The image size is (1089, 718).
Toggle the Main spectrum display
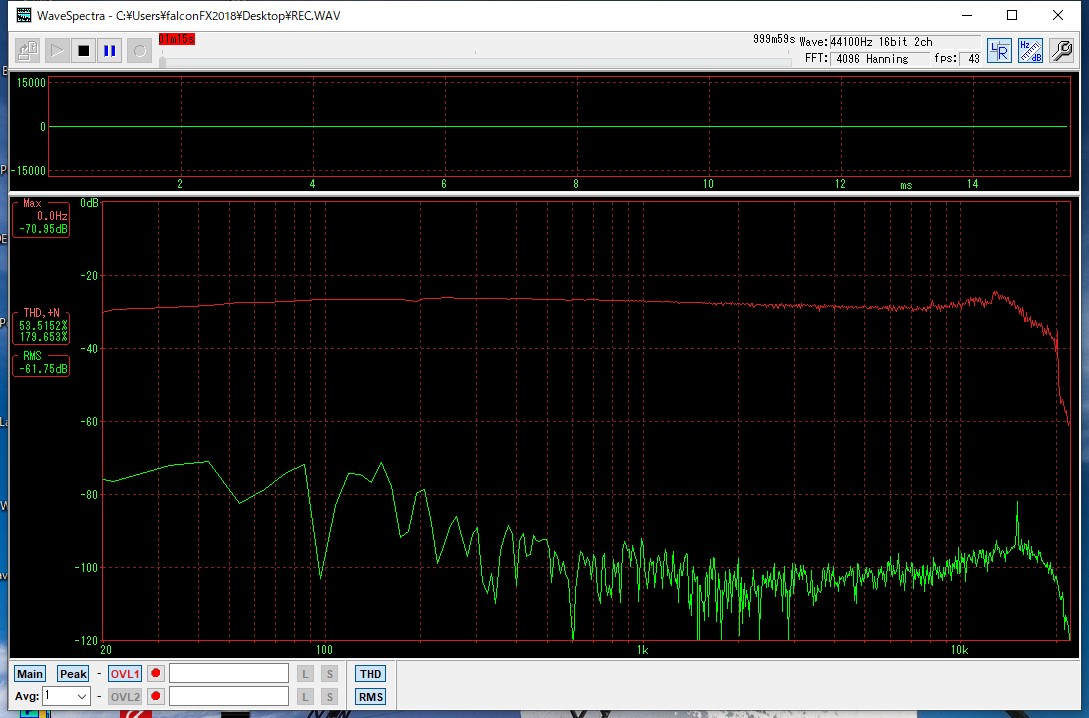(x=30, y=674)
